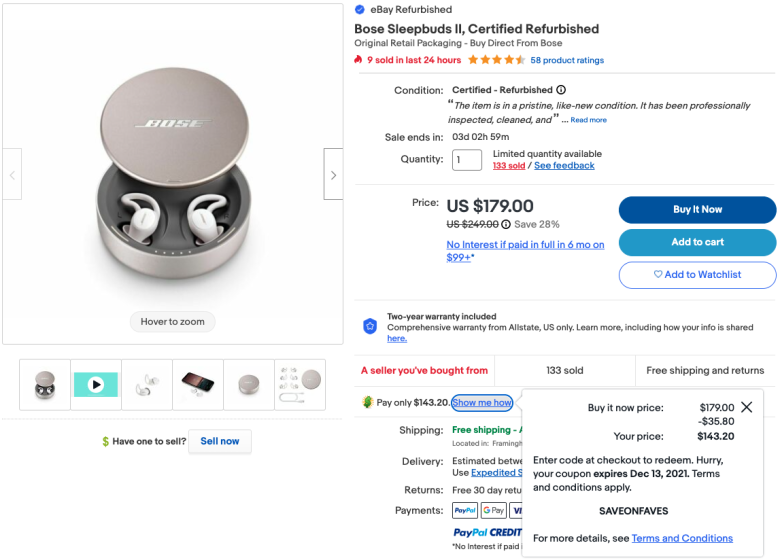Click the previous image arrow on gallery
Image resolution: width=780 pixels, height=560 pixels.
tap(12, 175)
